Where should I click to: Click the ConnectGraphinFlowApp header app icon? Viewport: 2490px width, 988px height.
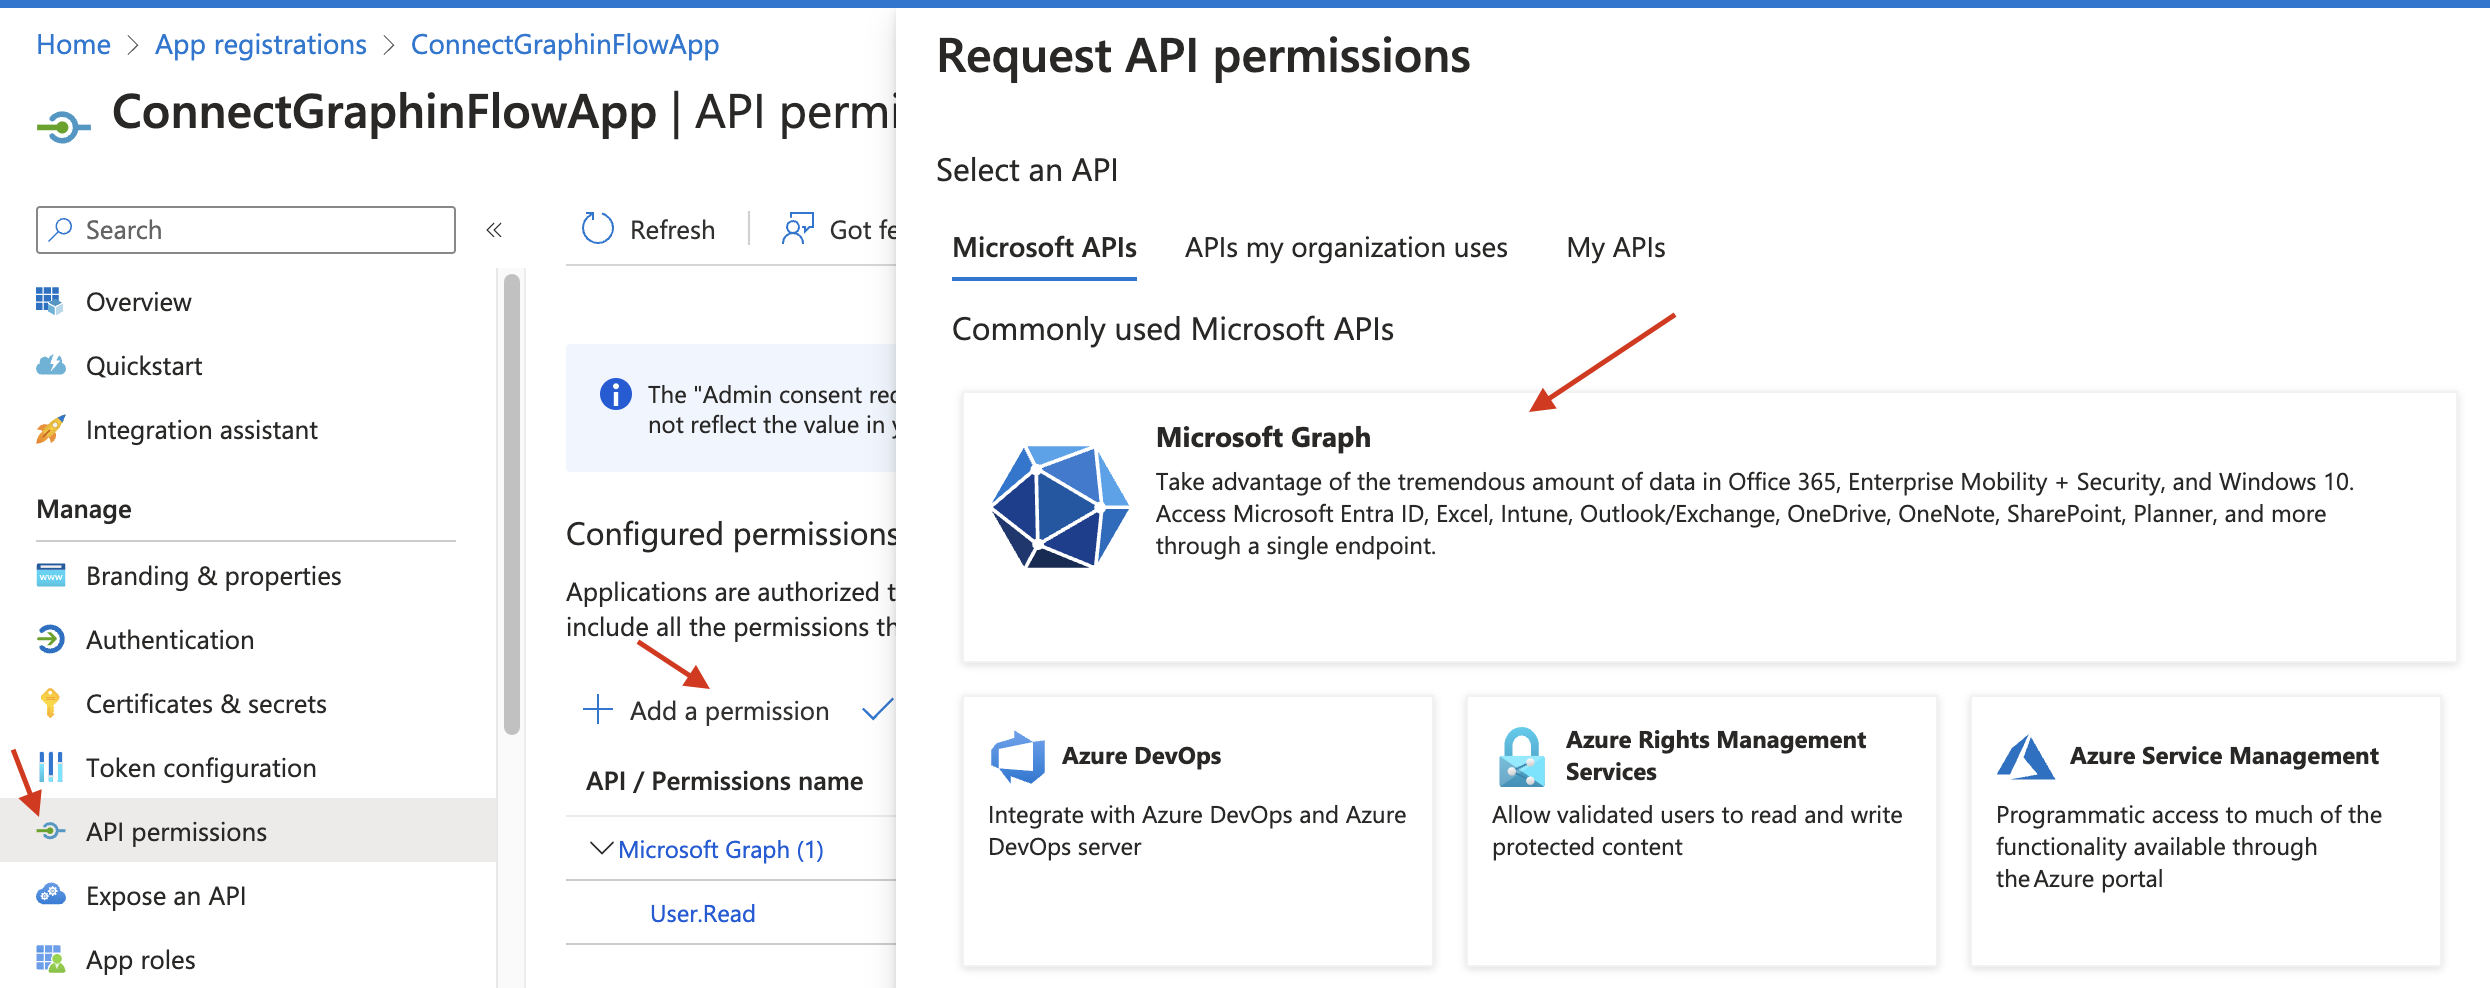point(64,127)
